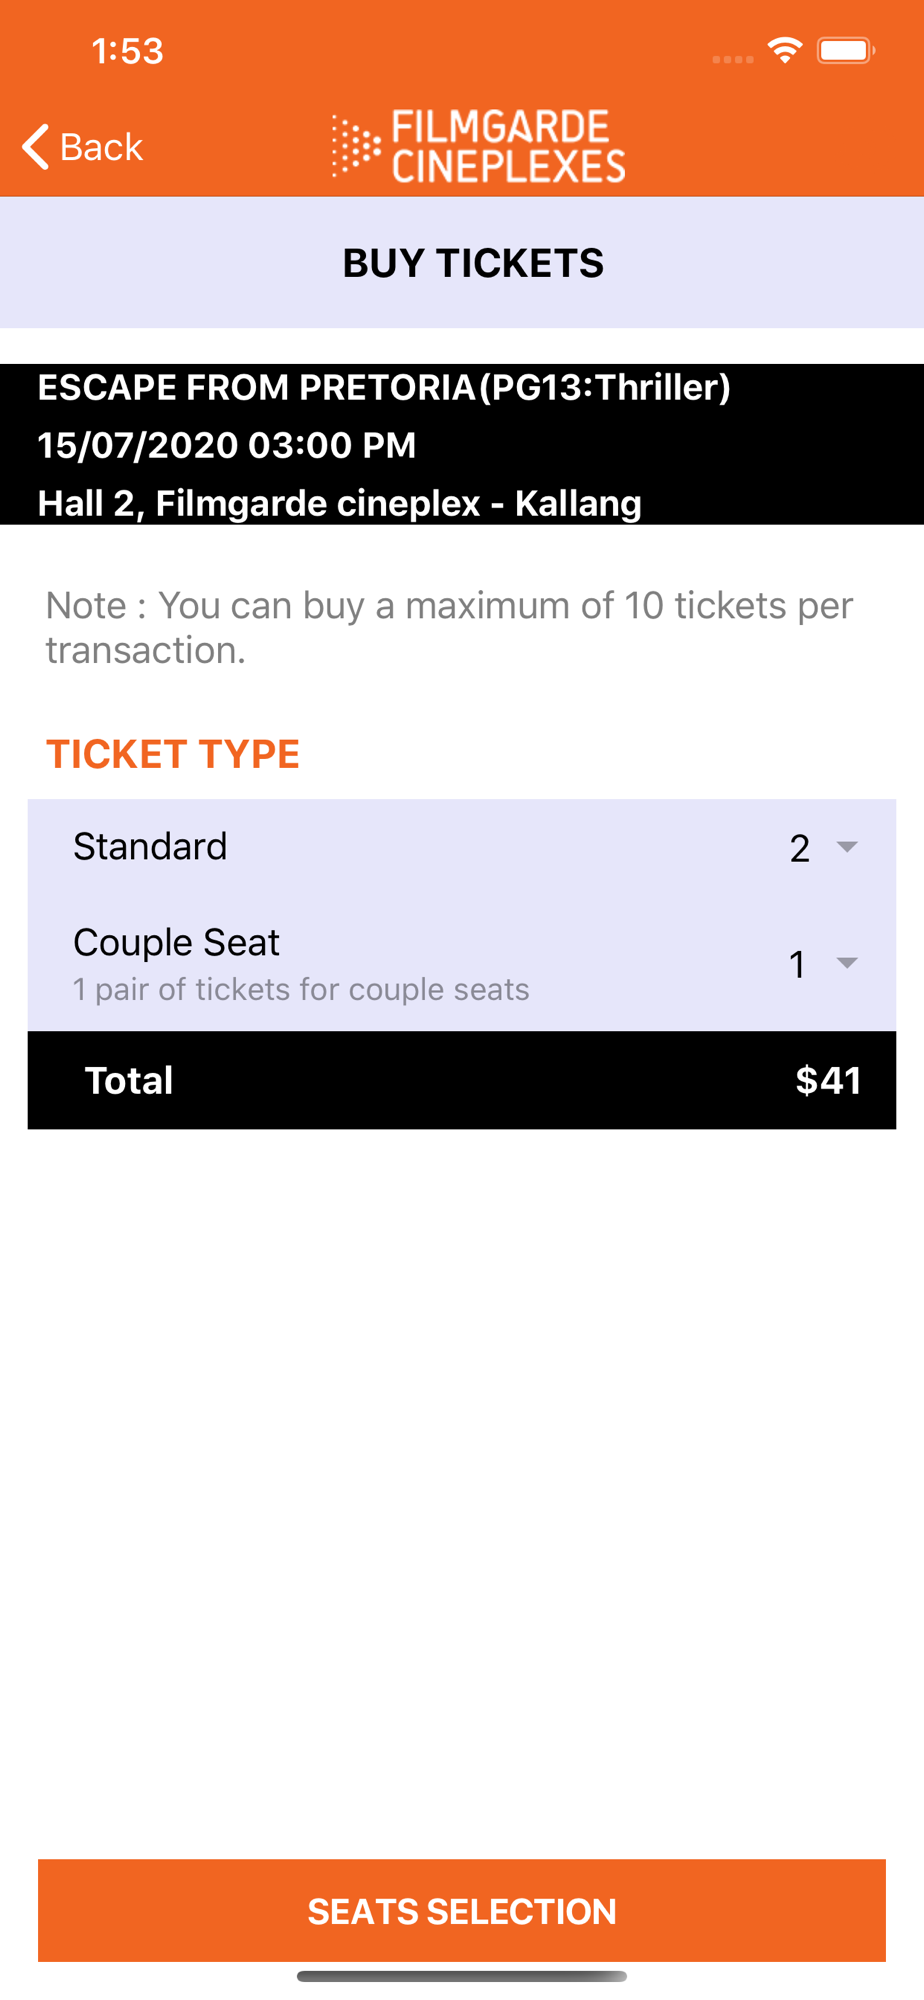Tap the battery indicator icon
This screenshot has height=2000, width=924.
(846, 50)
